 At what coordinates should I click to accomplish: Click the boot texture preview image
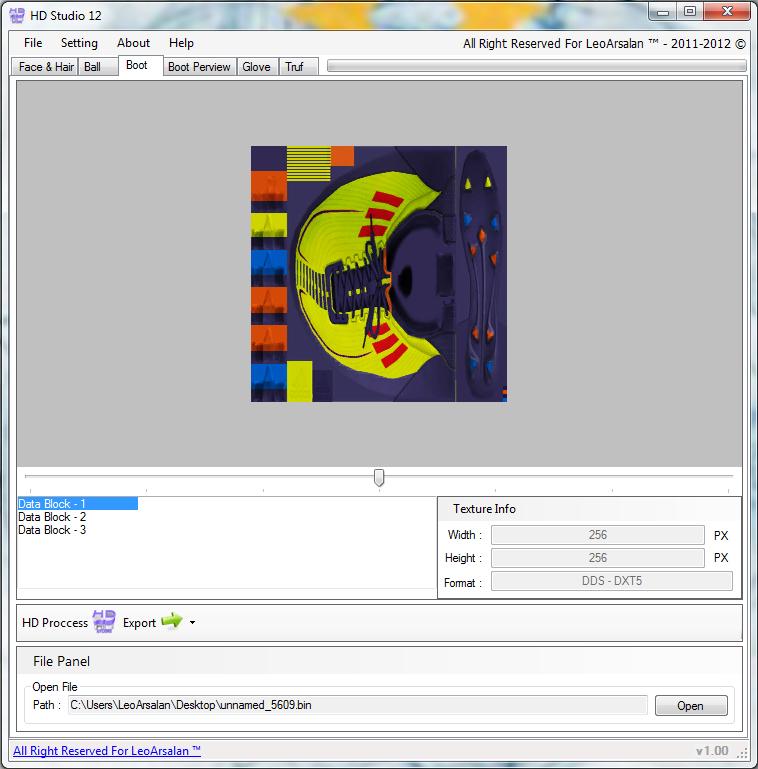(378, 274)
